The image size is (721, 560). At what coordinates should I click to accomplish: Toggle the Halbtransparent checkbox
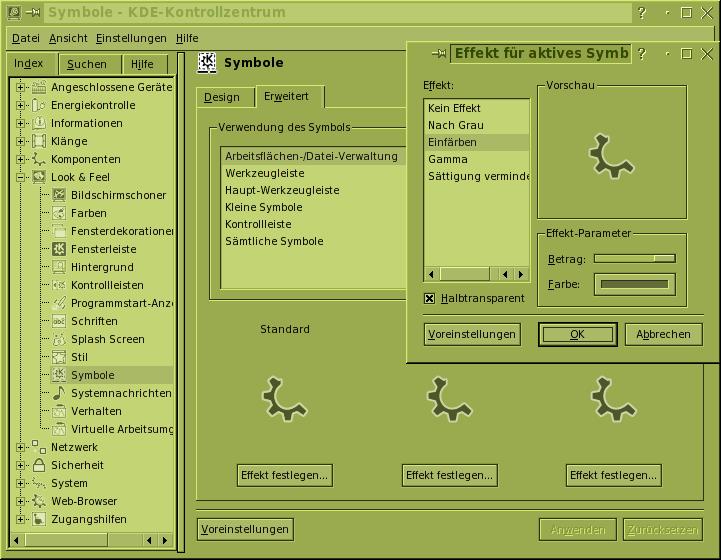(429, 298)
